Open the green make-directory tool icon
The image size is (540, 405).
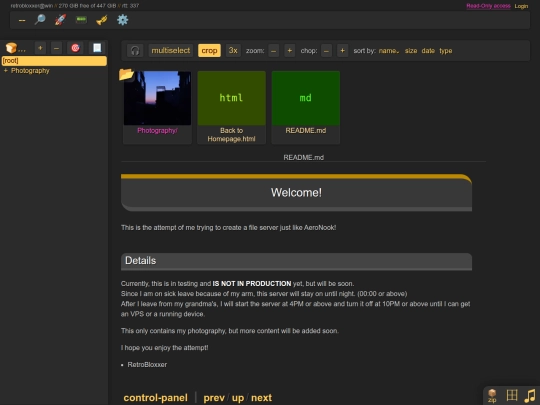click(81, 20)
